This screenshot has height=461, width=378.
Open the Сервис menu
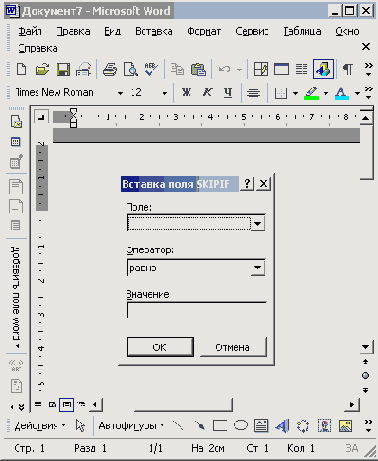pyautogui.click(x=252, y=31)
